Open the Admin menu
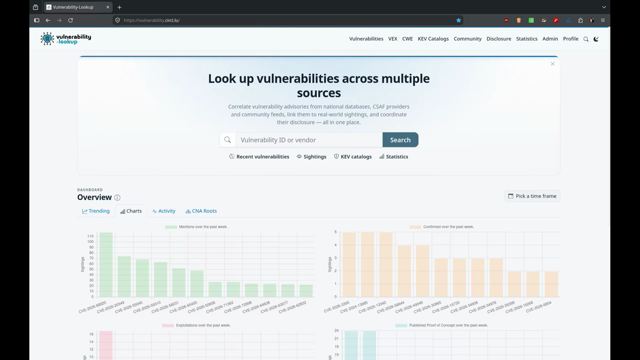 (550, 39)
